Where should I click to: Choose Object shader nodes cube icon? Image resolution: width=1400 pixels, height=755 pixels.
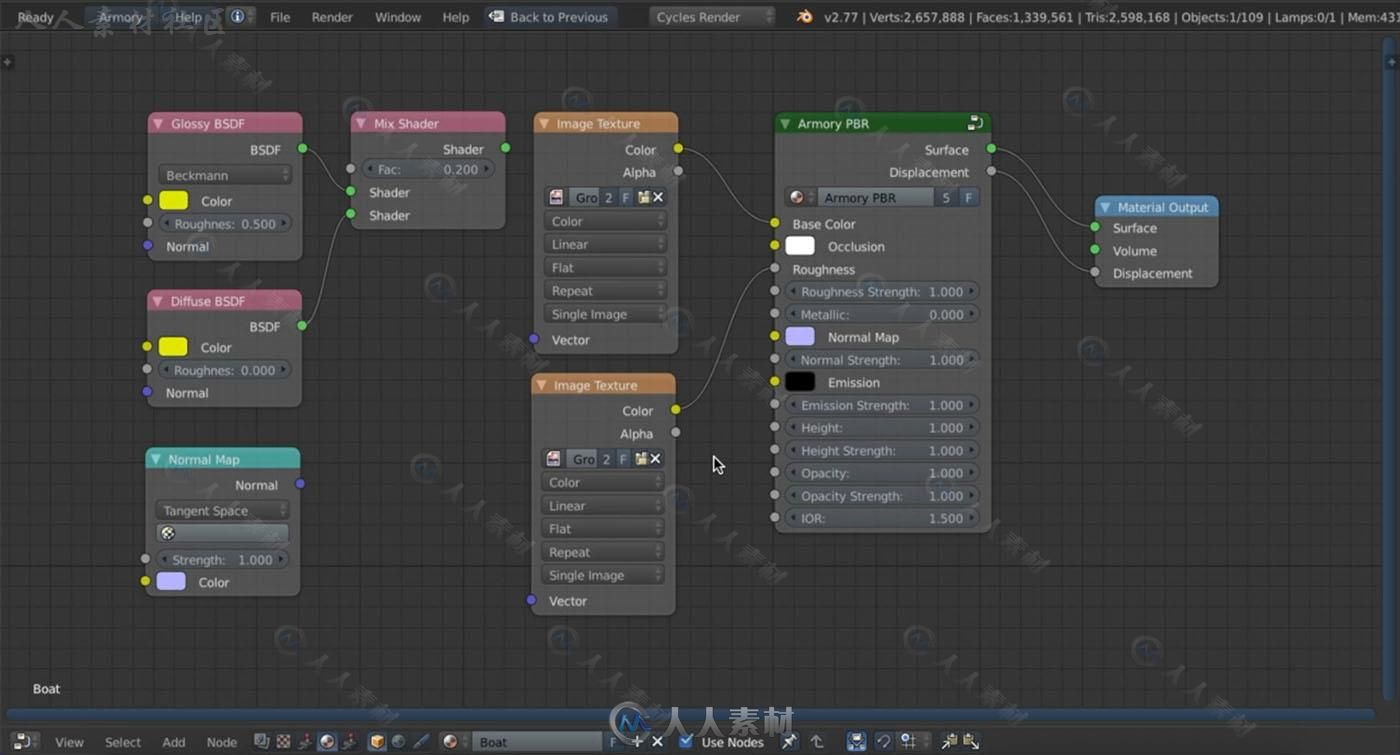(377, 742)
